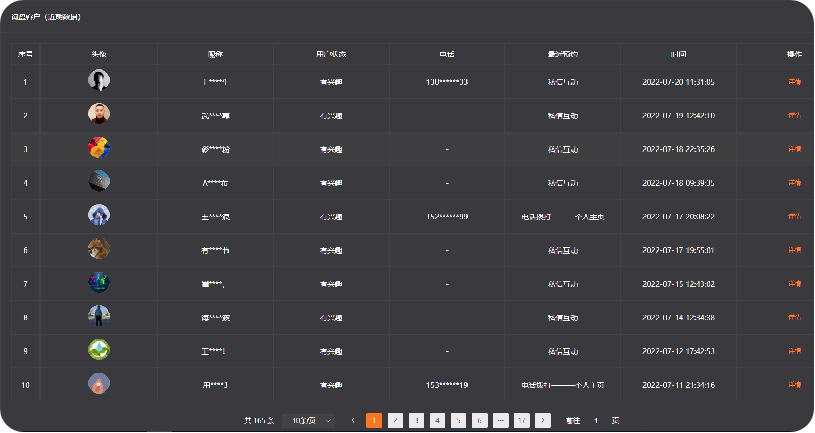Open details link for row 4
815x433 pixels.
tap(794, 183)
